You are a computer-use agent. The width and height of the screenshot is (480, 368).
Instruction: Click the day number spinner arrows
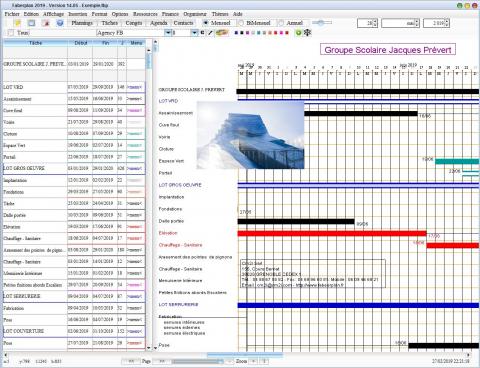pyautogui.click(x=375, y=23)
